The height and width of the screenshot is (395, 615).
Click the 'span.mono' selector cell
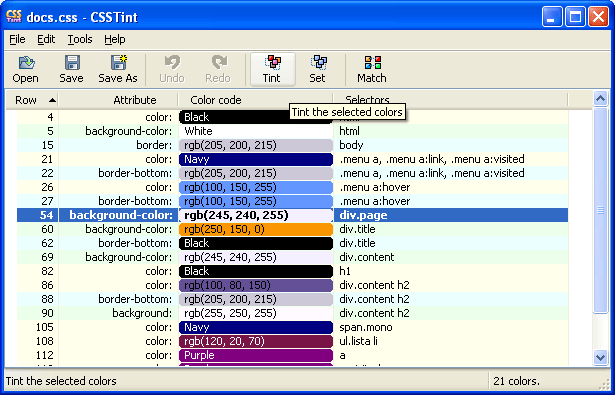[366, 327]
